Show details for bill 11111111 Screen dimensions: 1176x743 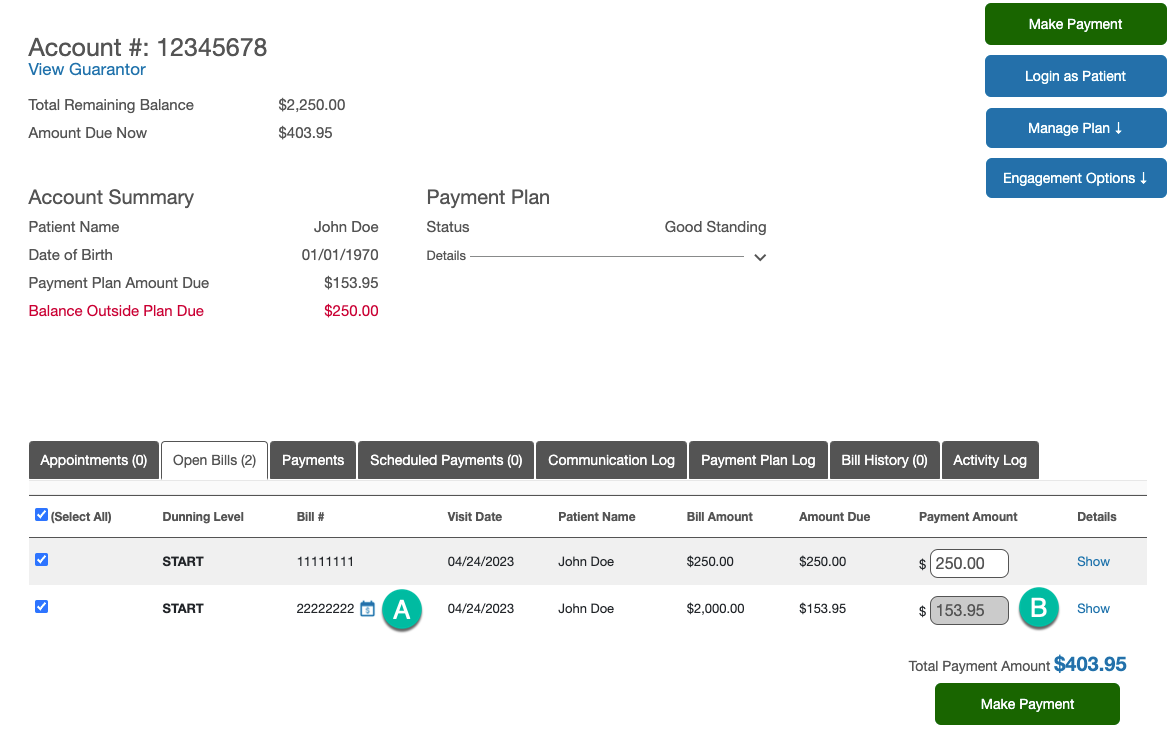[x=1093, y=561]
